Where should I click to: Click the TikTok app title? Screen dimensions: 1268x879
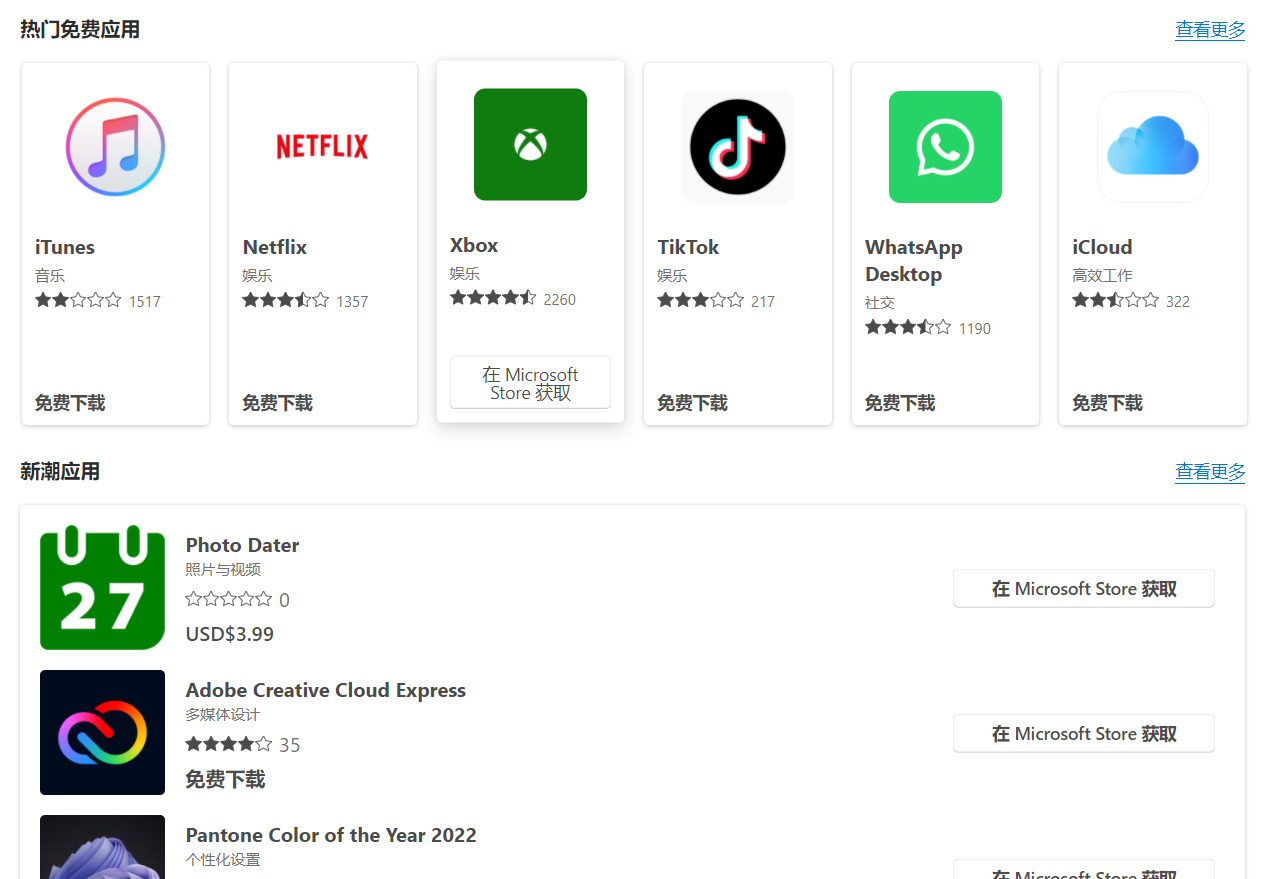pos(688,247)
